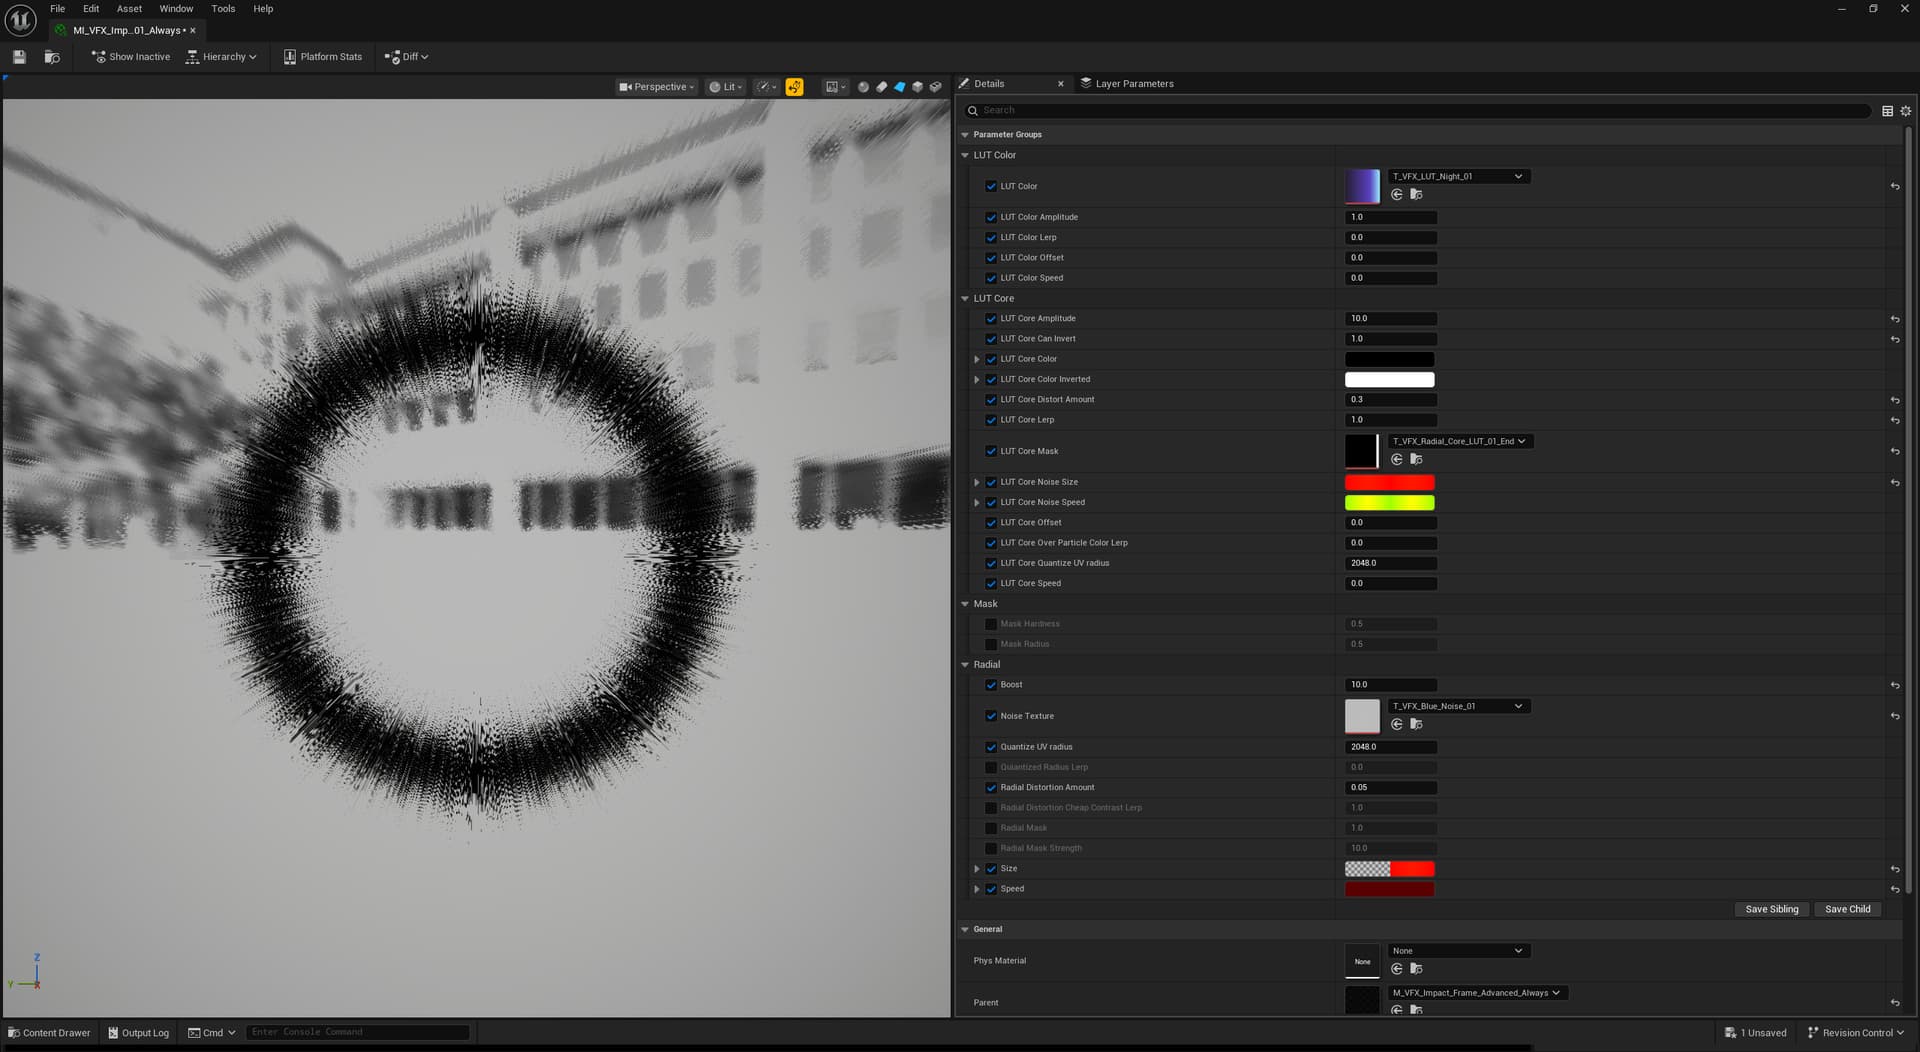Toggle the yellow realtime preview icon
The height and width of the screenshot is (1052, 1920).
coord(794,87)
